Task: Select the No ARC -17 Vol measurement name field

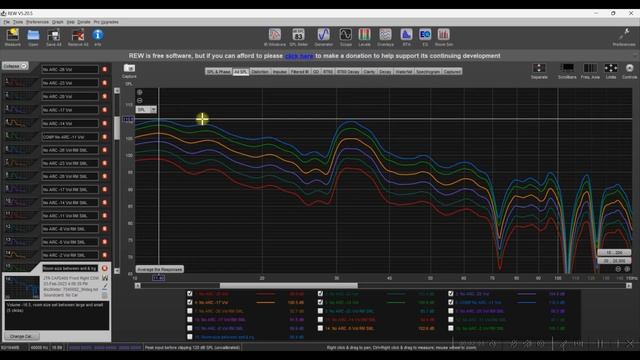Action: click(x=70, y=110)
